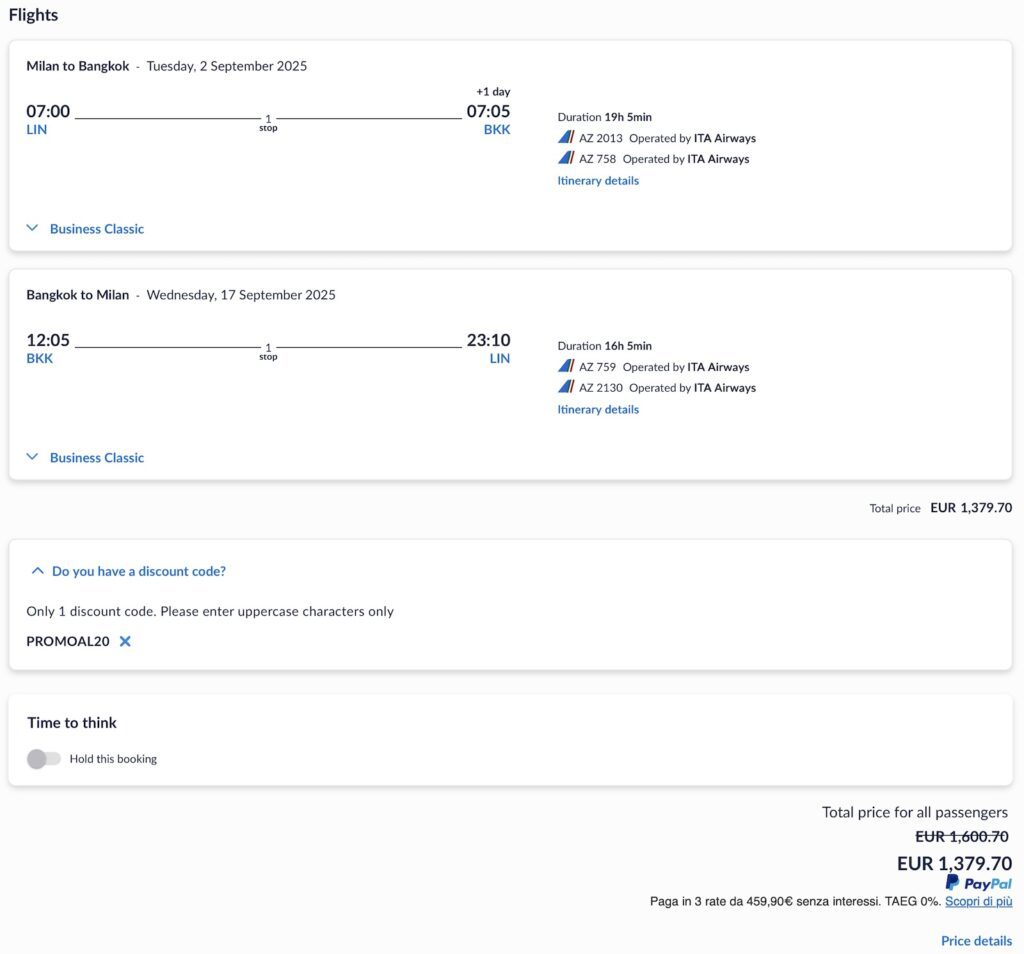Collapse the Do you have a discount code section
This screenshot has width=1024, height=954.
click(129, 571)
